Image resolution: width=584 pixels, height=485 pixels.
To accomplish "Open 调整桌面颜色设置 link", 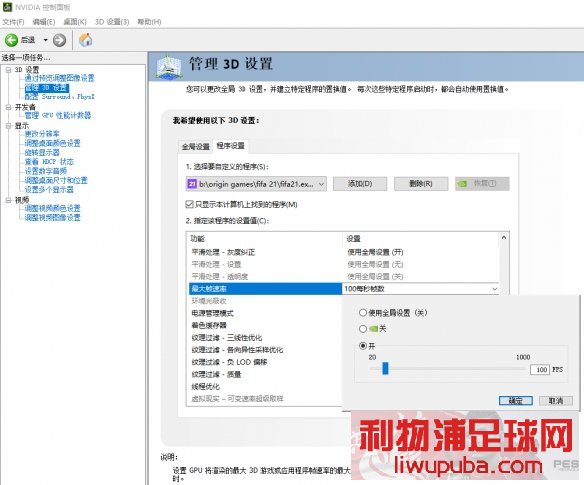I will coord(53,143).
